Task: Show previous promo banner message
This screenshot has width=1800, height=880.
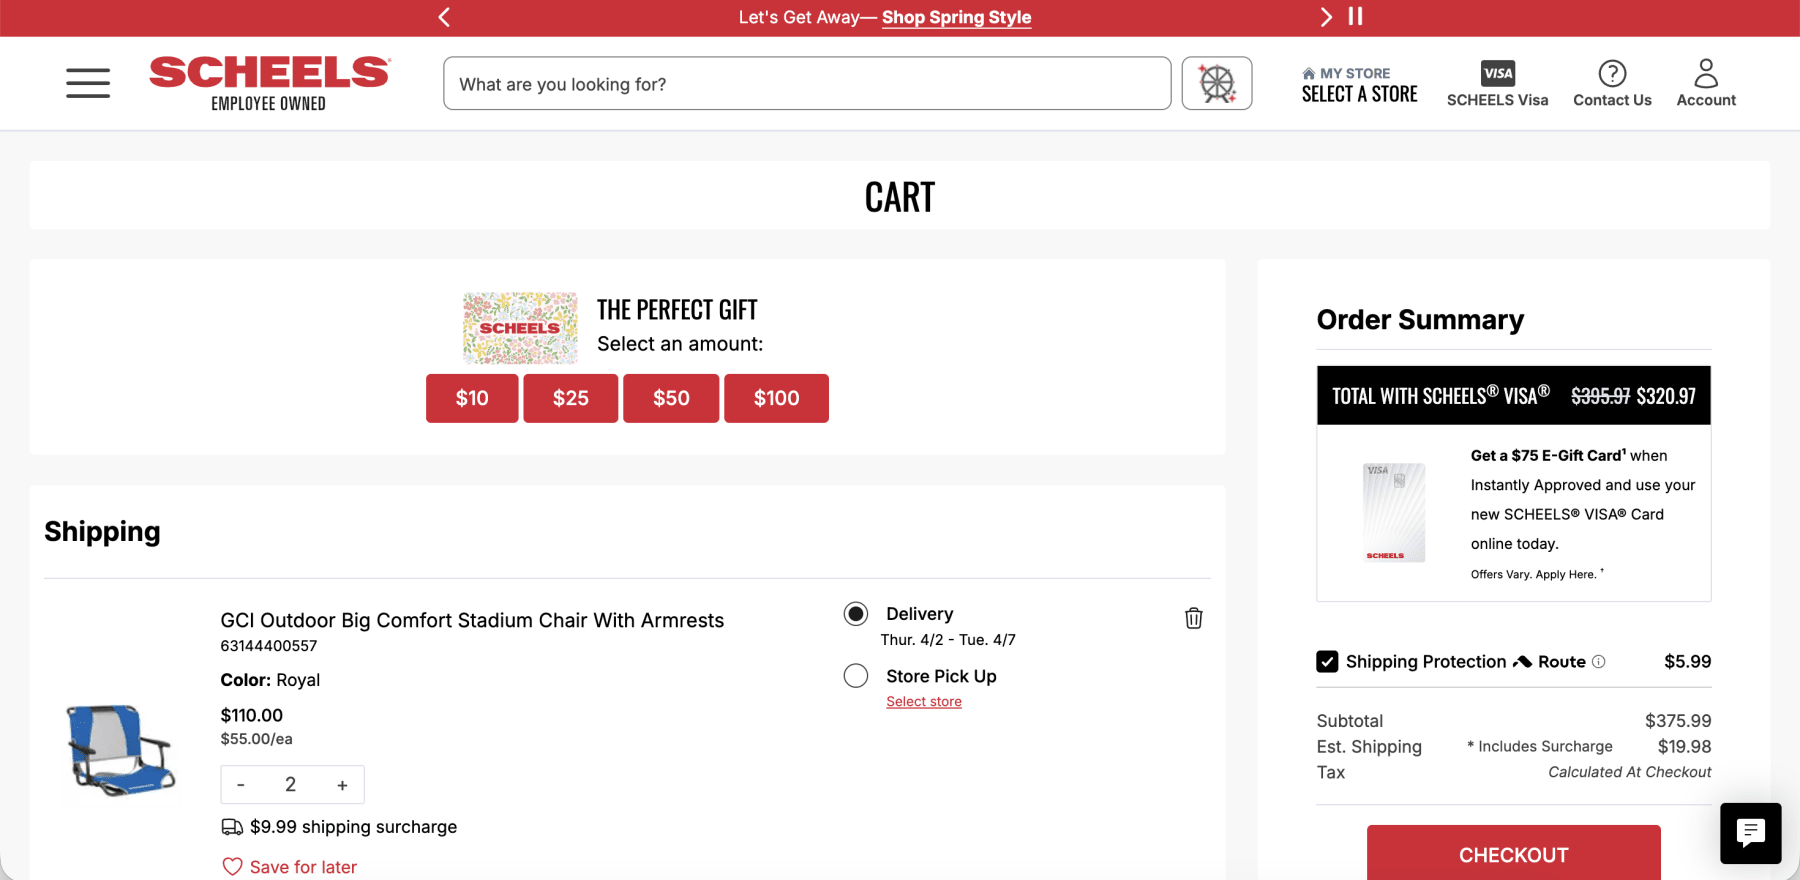Action: (445, 17)
